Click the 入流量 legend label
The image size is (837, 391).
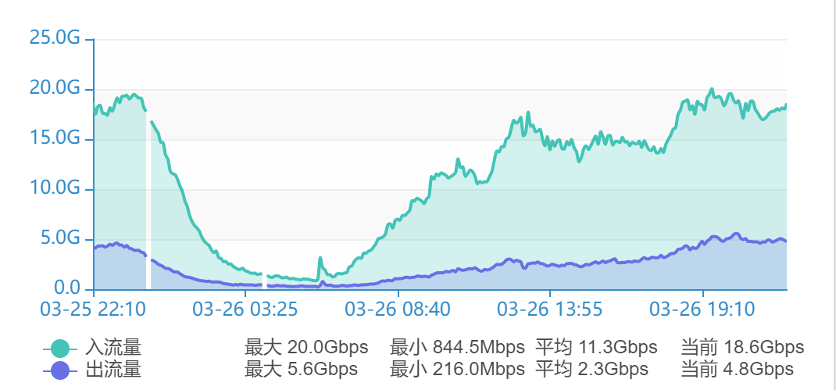[113, 348]
